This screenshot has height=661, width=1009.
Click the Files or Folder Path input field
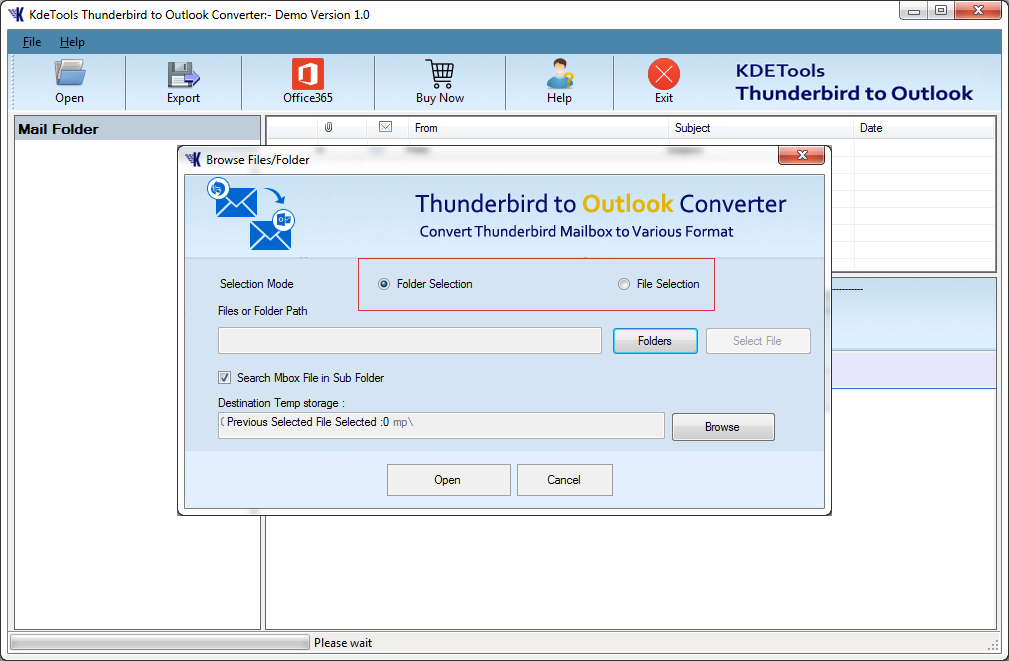tap(409, 340)
